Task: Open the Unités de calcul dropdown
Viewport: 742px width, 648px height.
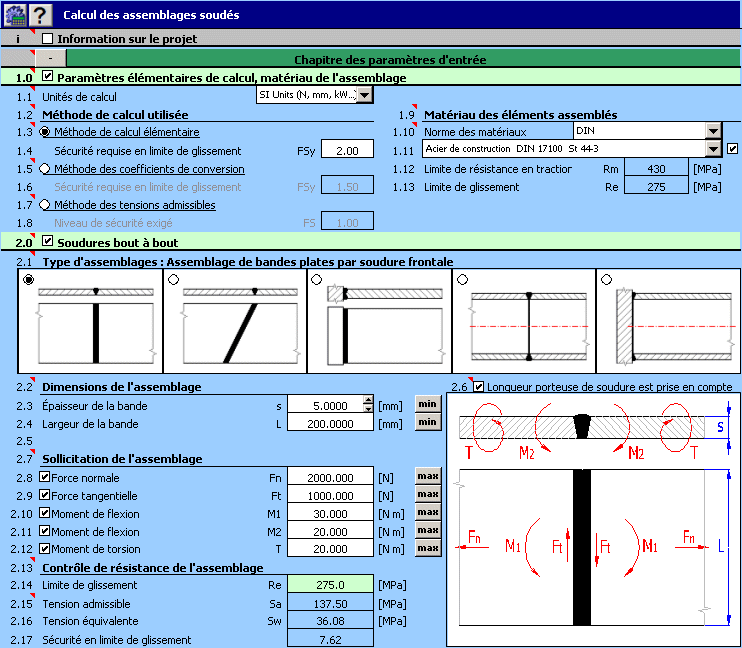Action: coord(364,95)
